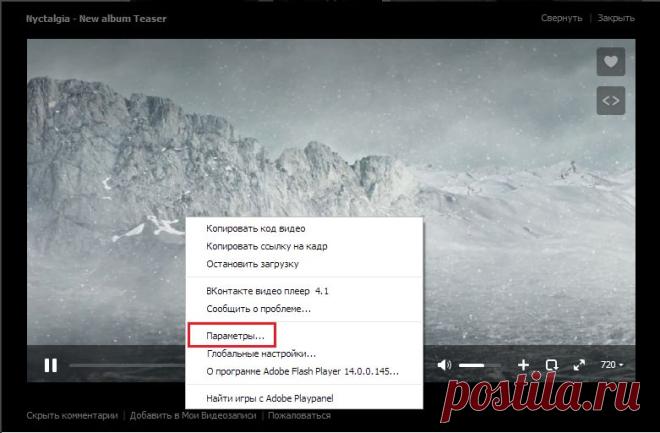Select 'Остановить загрузку' in context menu
The width and height of the screenshot is (660, 433).
click(x=252, y=264)
